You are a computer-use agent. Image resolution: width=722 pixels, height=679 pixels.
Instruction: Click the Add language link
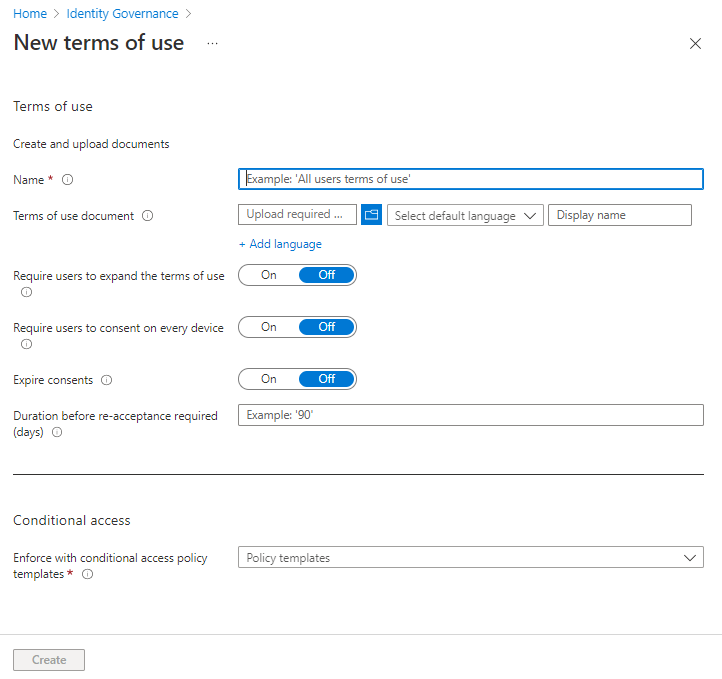(280, 244)
